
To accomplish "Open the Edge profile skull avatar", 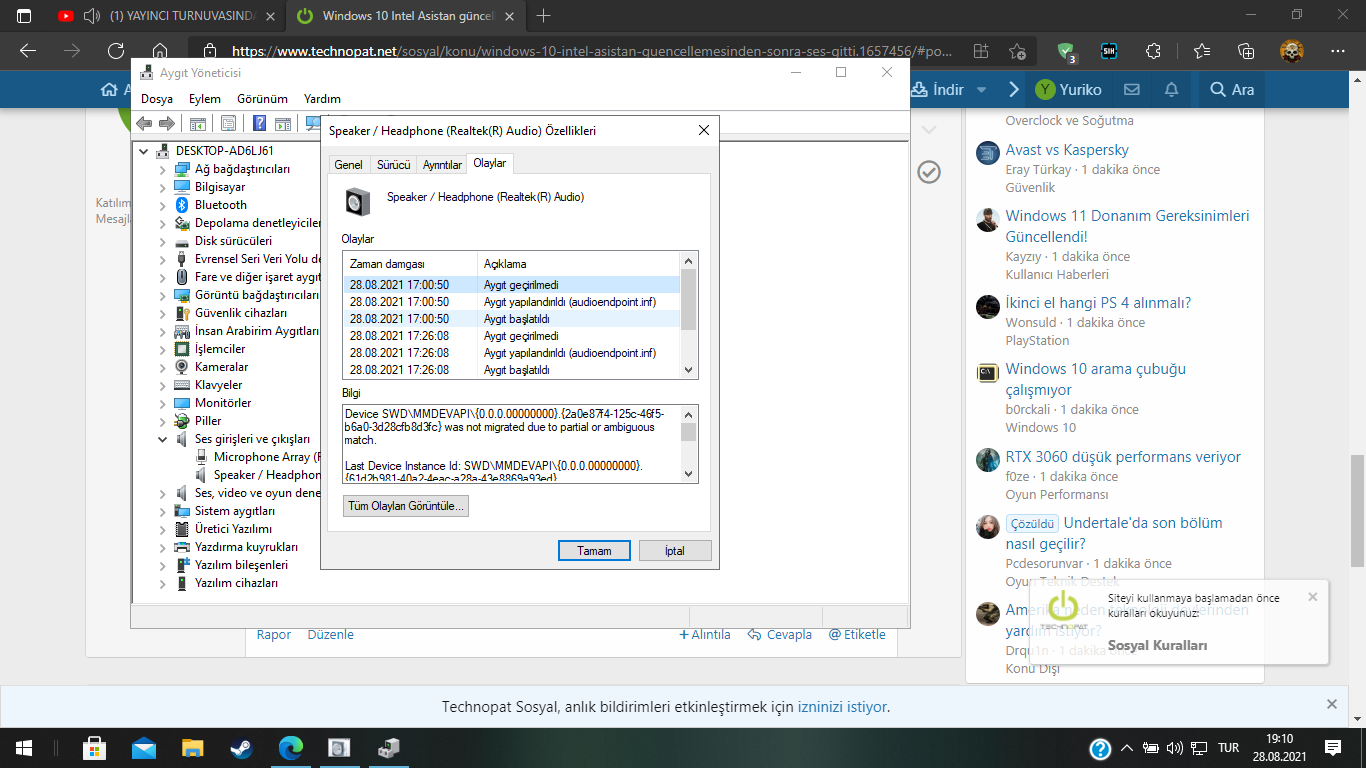I will [1293, 51].
